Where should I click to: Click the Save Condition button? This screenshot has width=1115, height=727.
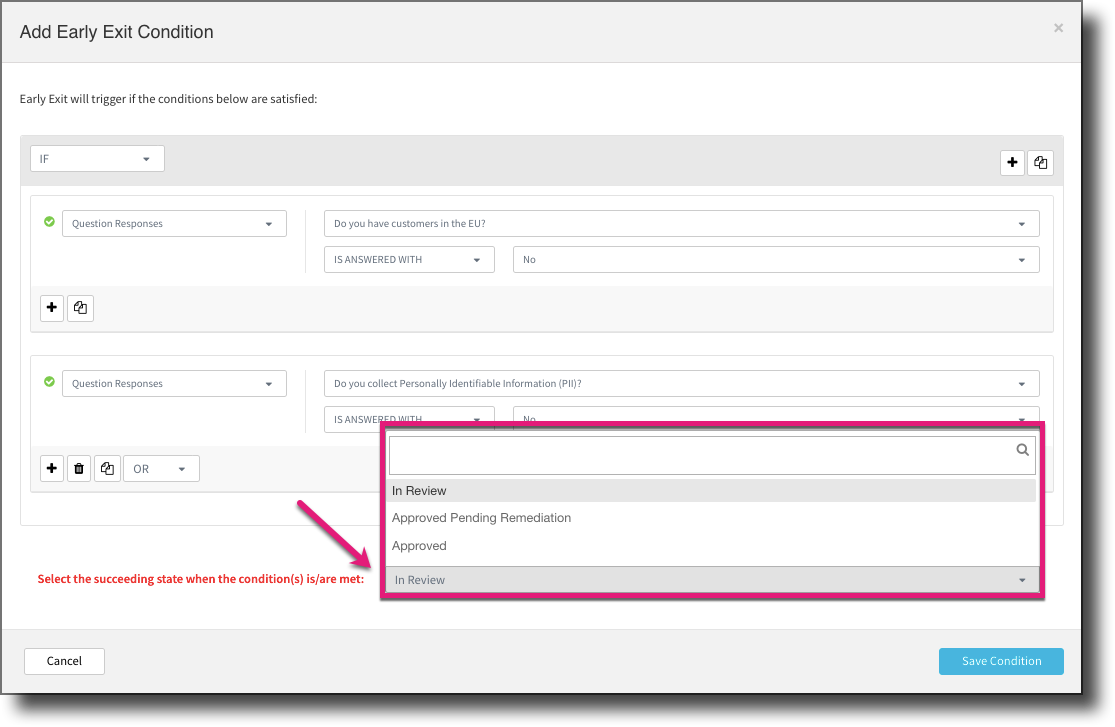tap(1000, 661)
